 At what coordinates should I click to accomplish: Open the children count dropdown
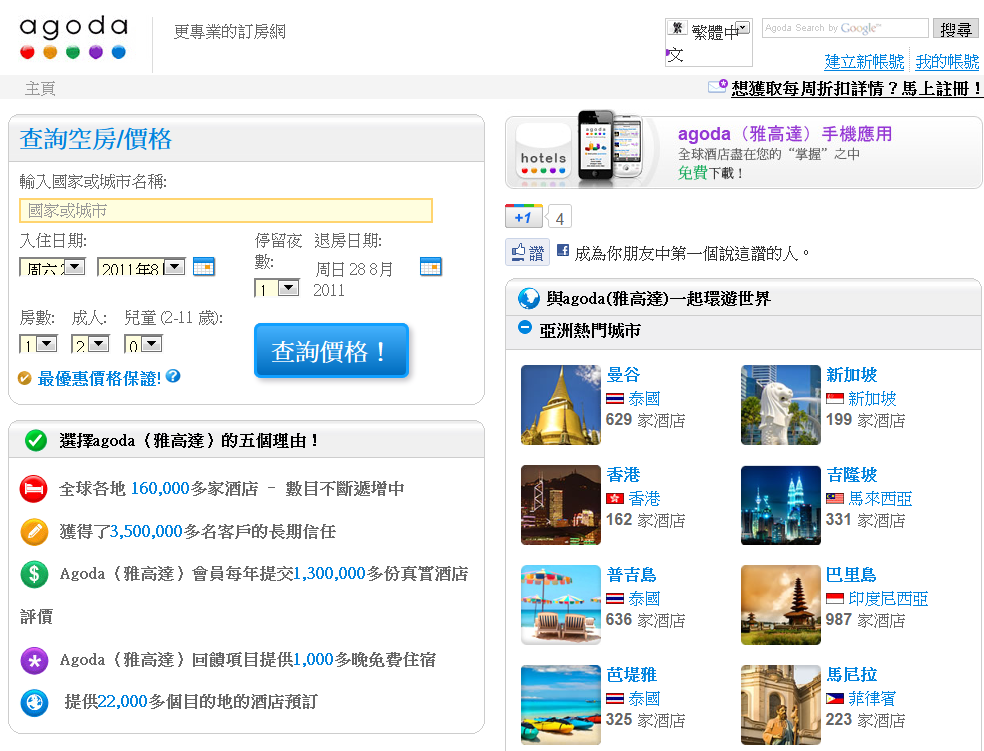point(151,344)
